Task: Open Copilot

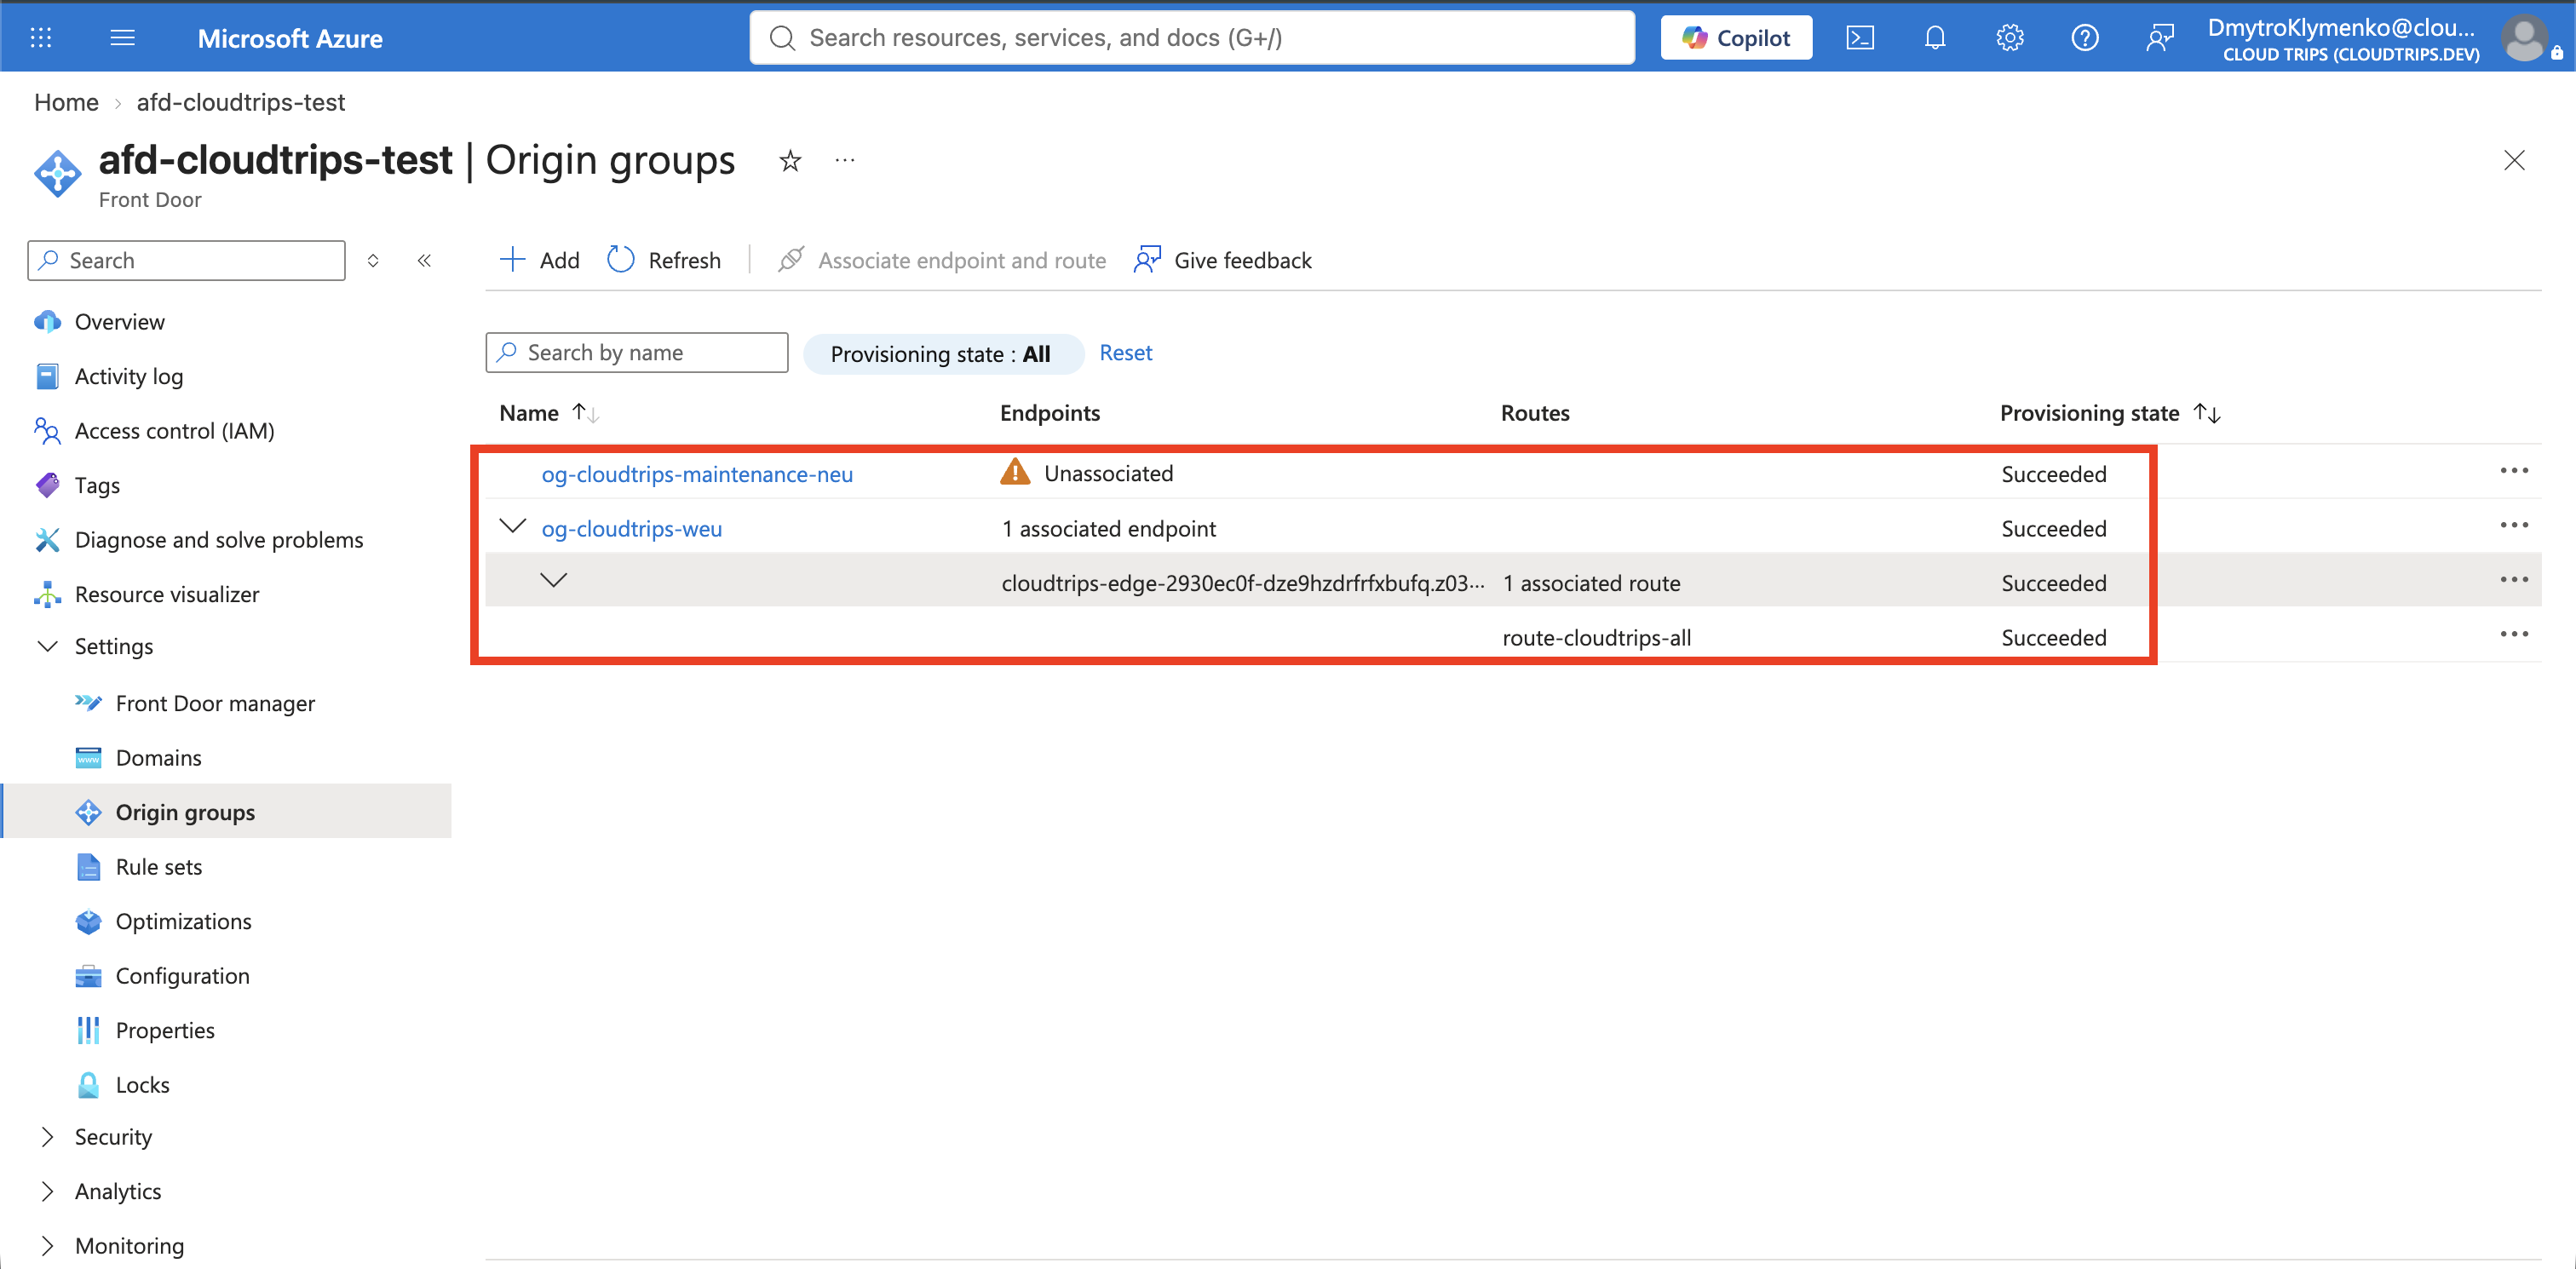Action: click(x=1736, y=38)
